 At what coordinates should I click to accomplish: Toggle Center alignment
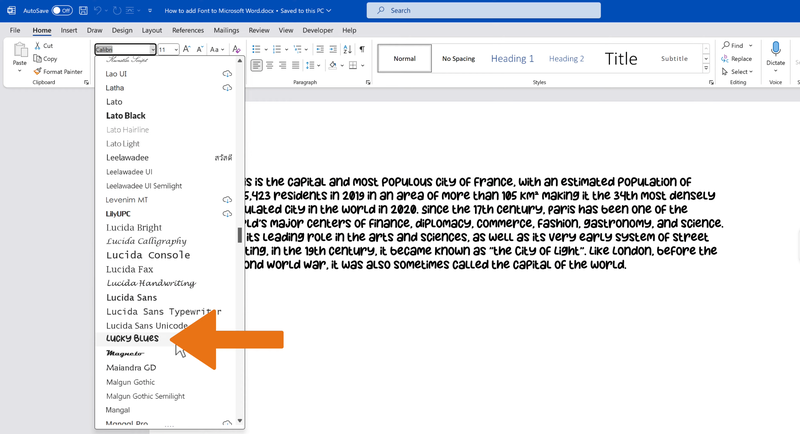point(269,65)
